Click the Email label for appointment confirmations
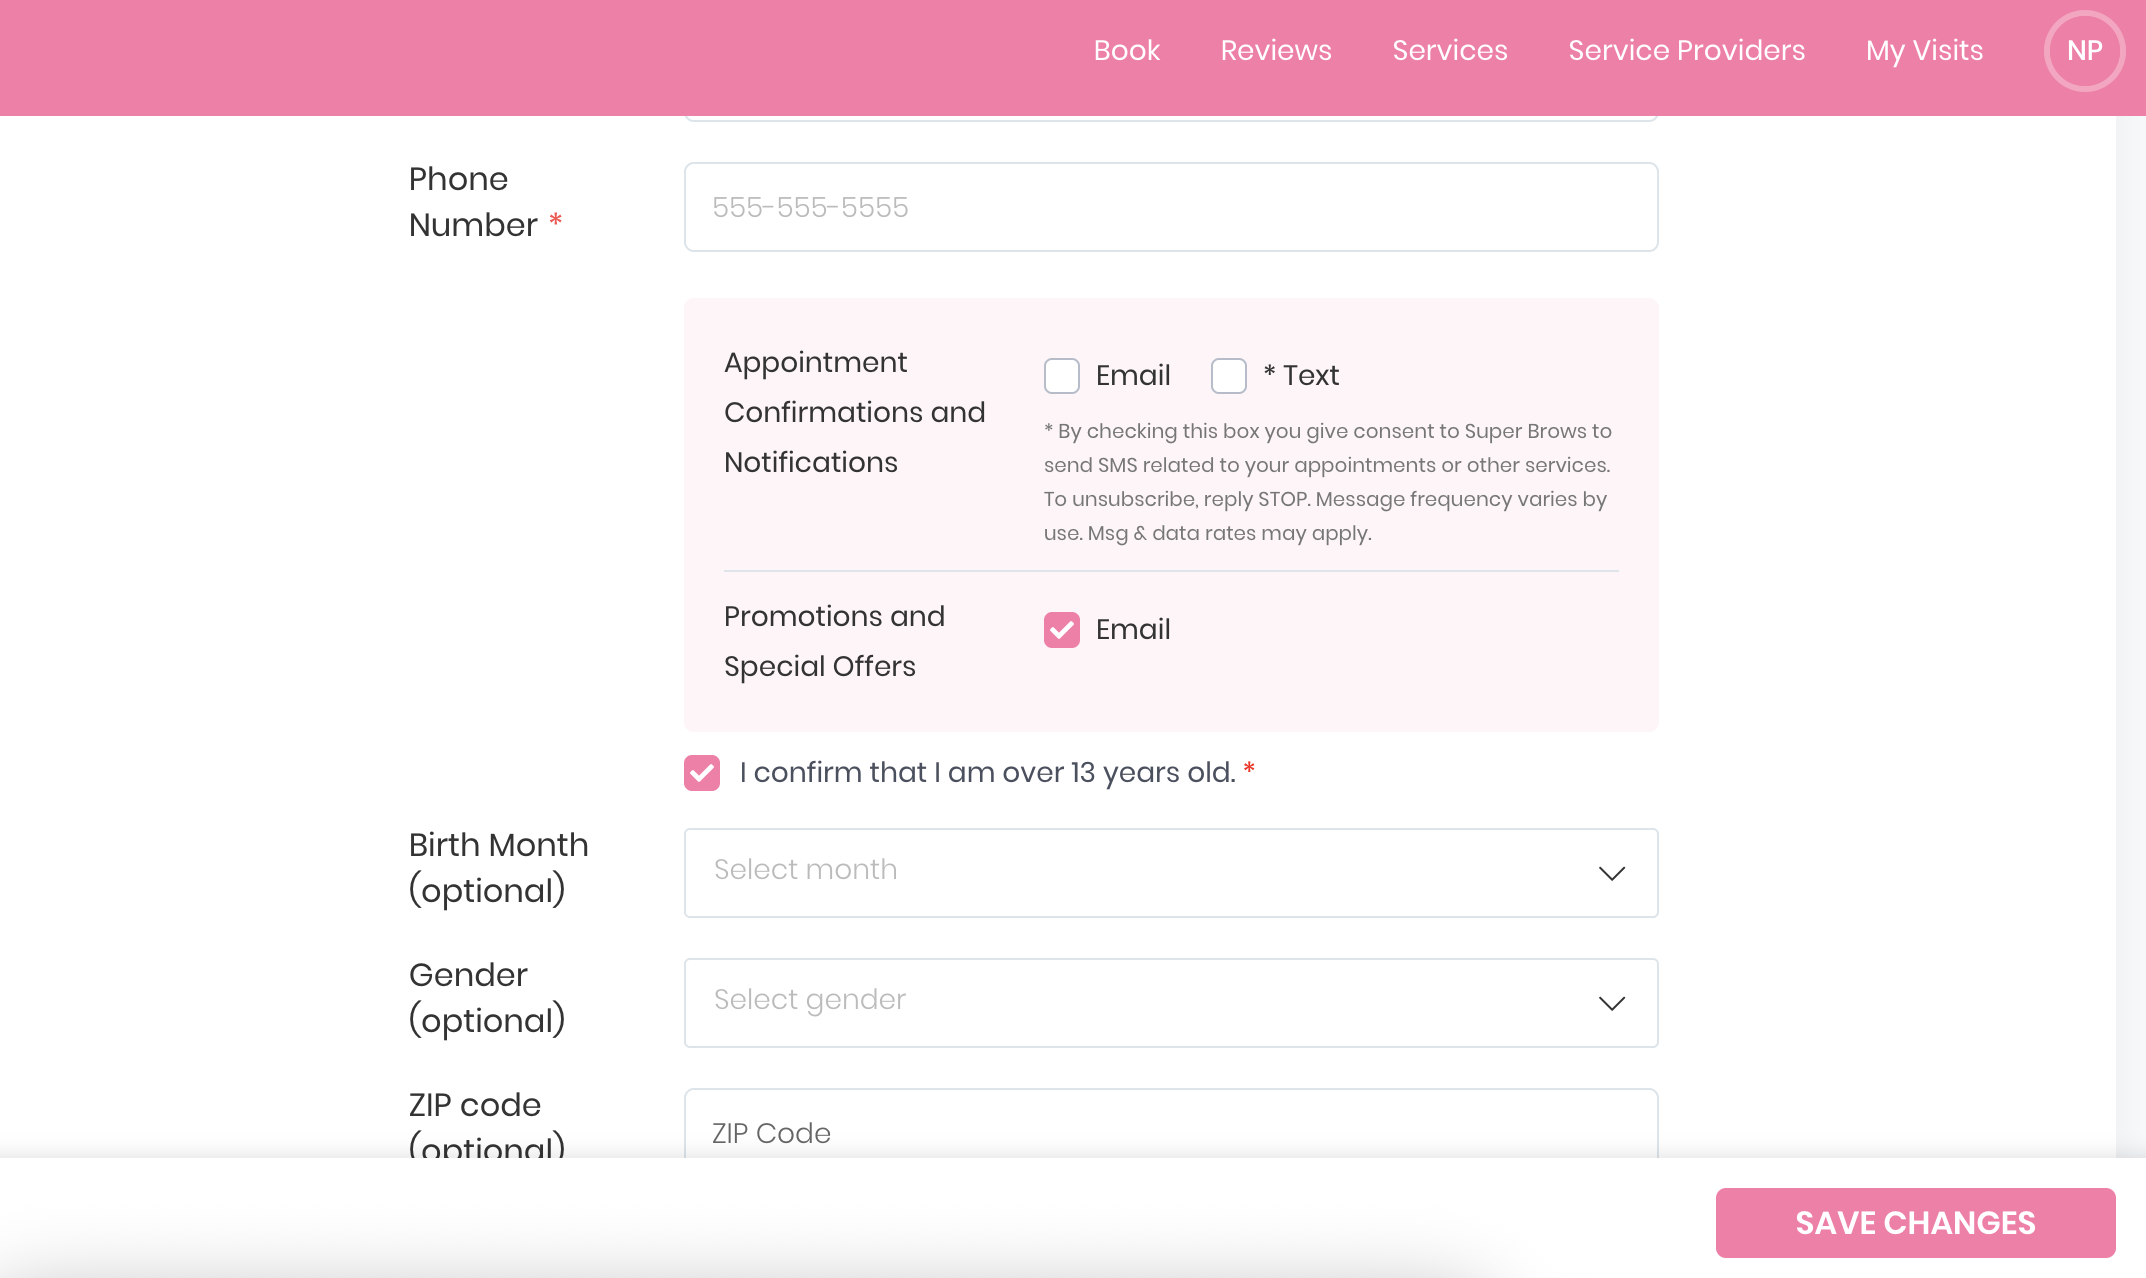Screen dimensions: 2146x1278 [x=1132, y=376]
